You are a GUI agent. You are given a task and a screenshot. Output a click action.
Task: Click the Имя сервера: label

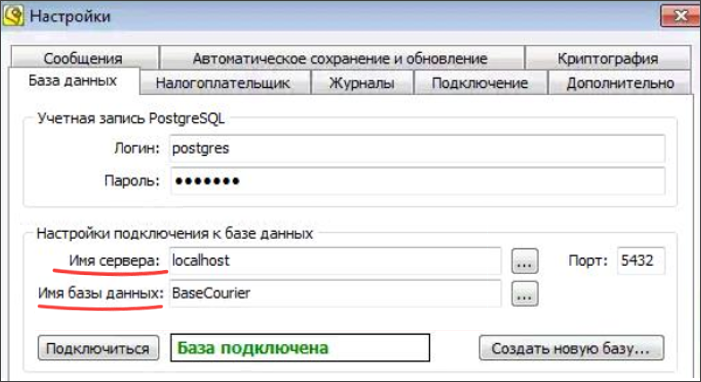point(114,261)
